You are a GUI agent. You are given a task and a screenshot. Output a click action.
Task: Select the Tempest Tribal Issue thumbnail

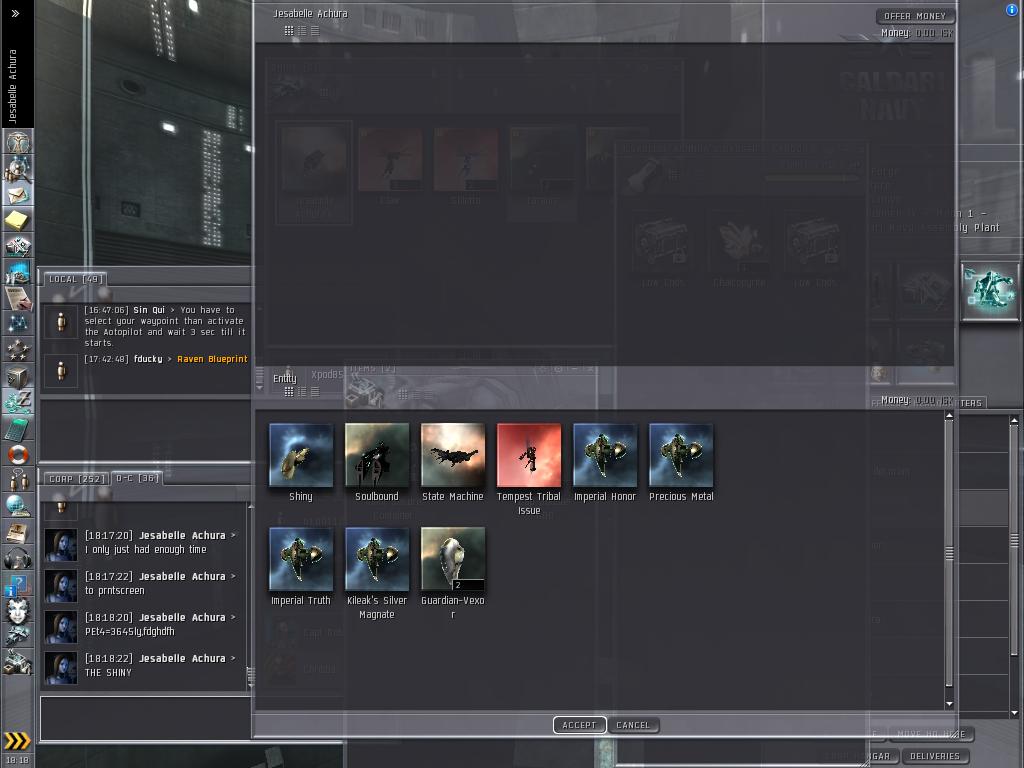click(x=529, y=455)
